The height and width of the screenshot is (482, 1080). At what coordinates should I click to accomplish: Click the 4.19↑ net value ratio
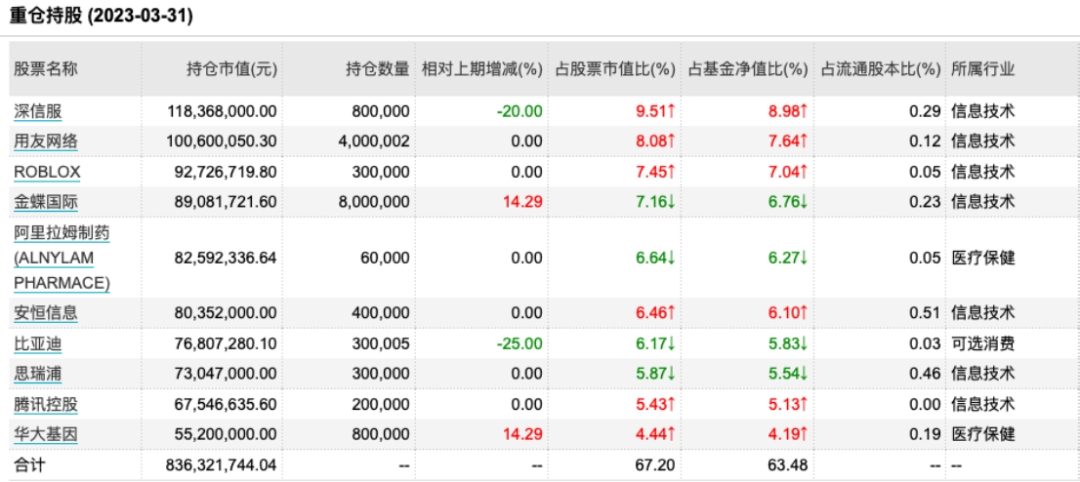coord(789,434)
